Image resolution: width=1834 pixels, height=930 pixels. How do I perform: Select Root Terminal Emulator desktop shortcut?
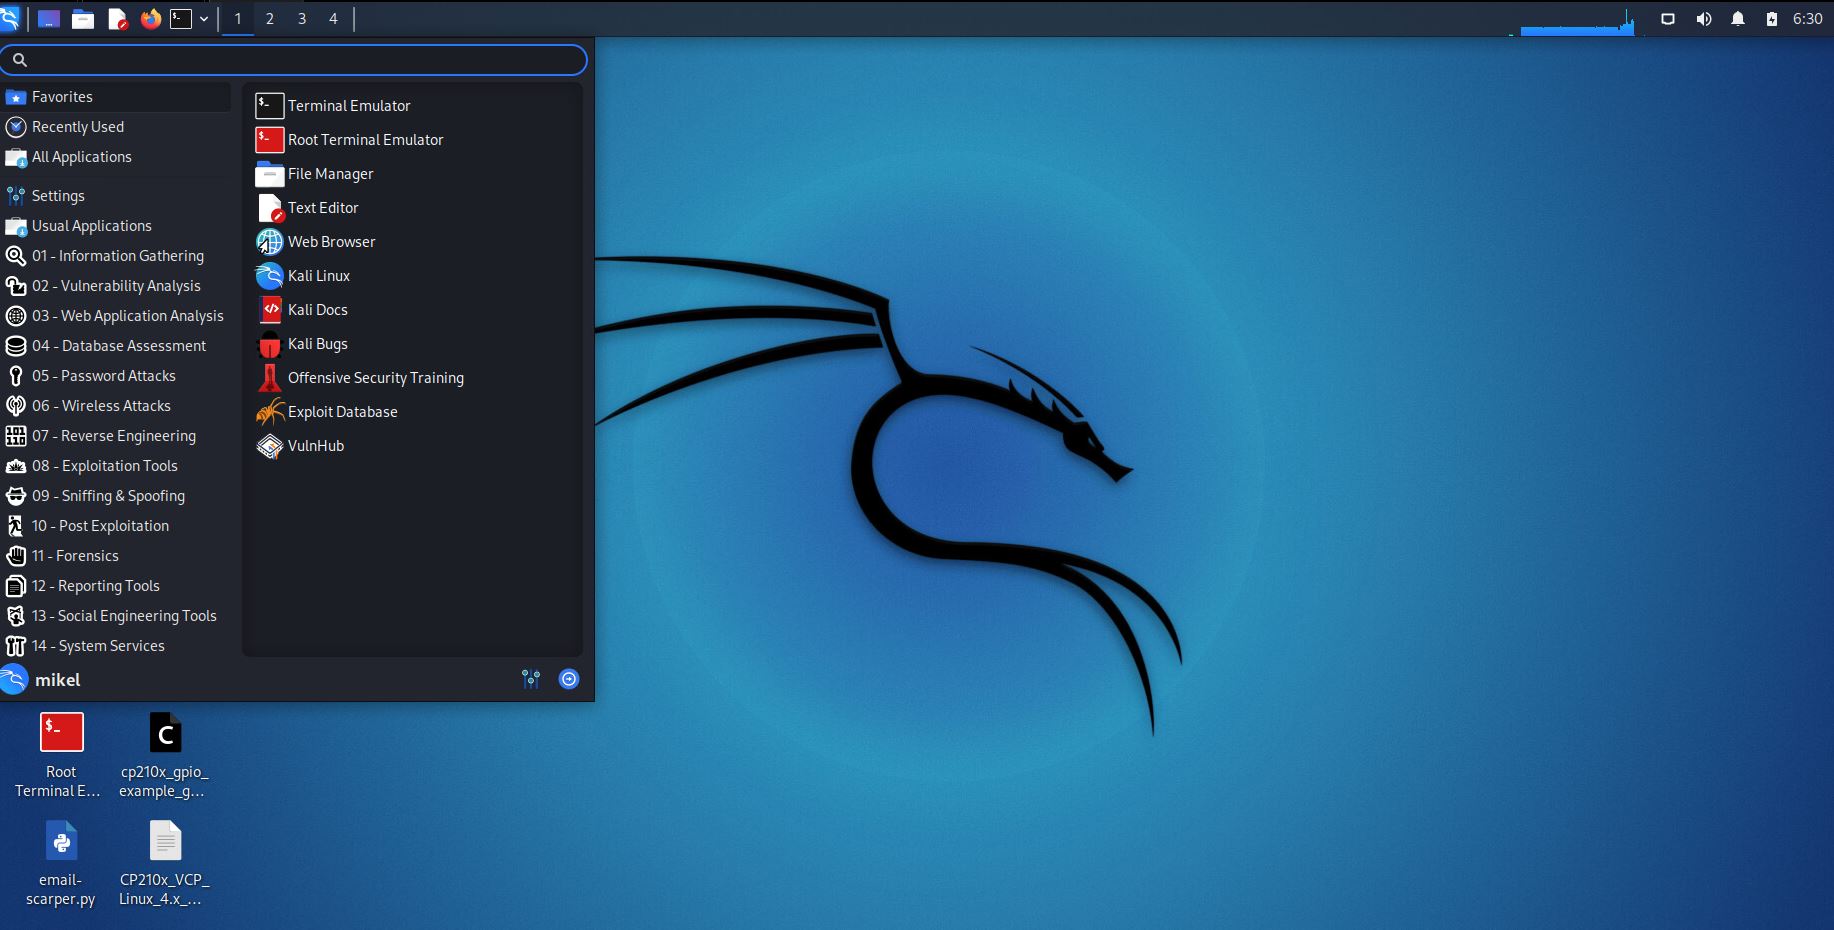tap(60, 755)
